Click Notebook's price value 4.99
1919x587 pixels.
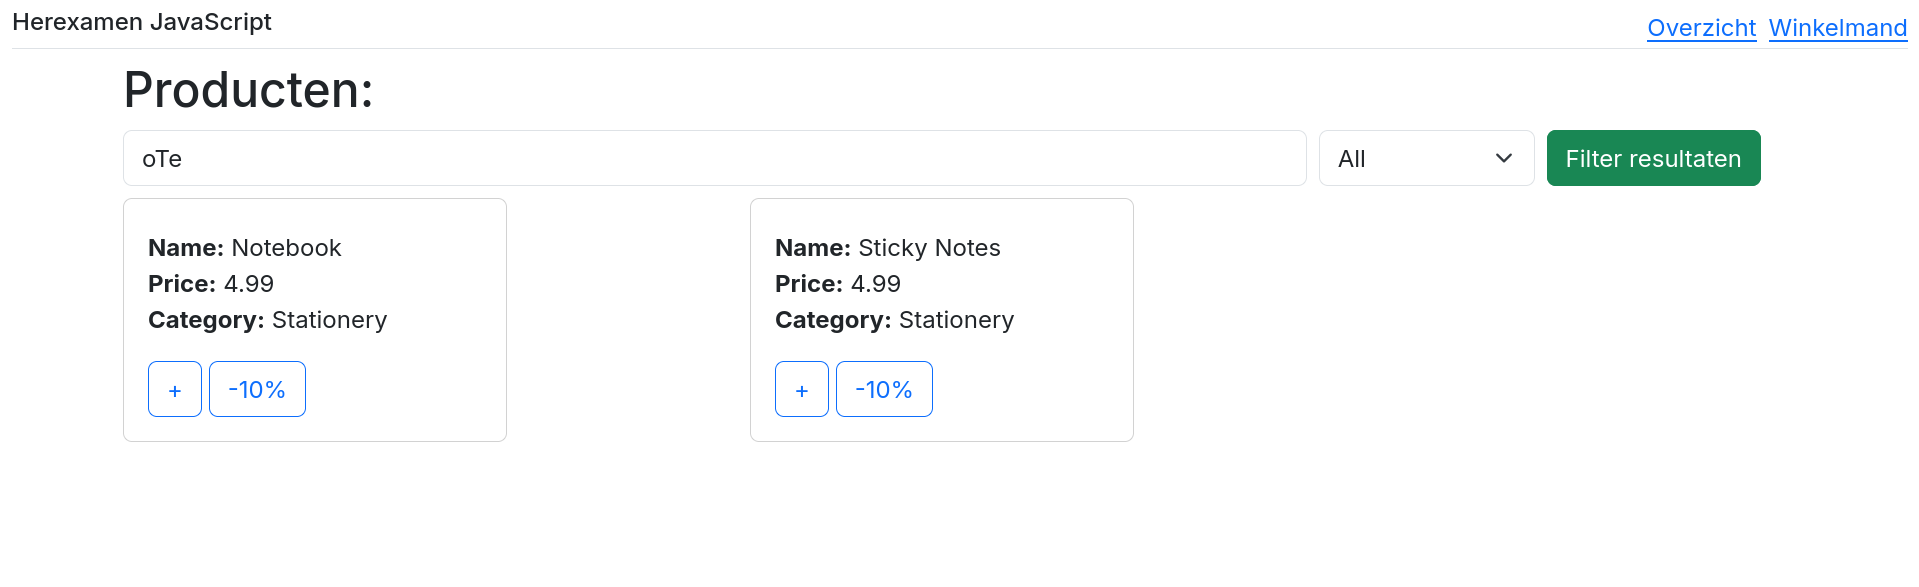point(249,284)
